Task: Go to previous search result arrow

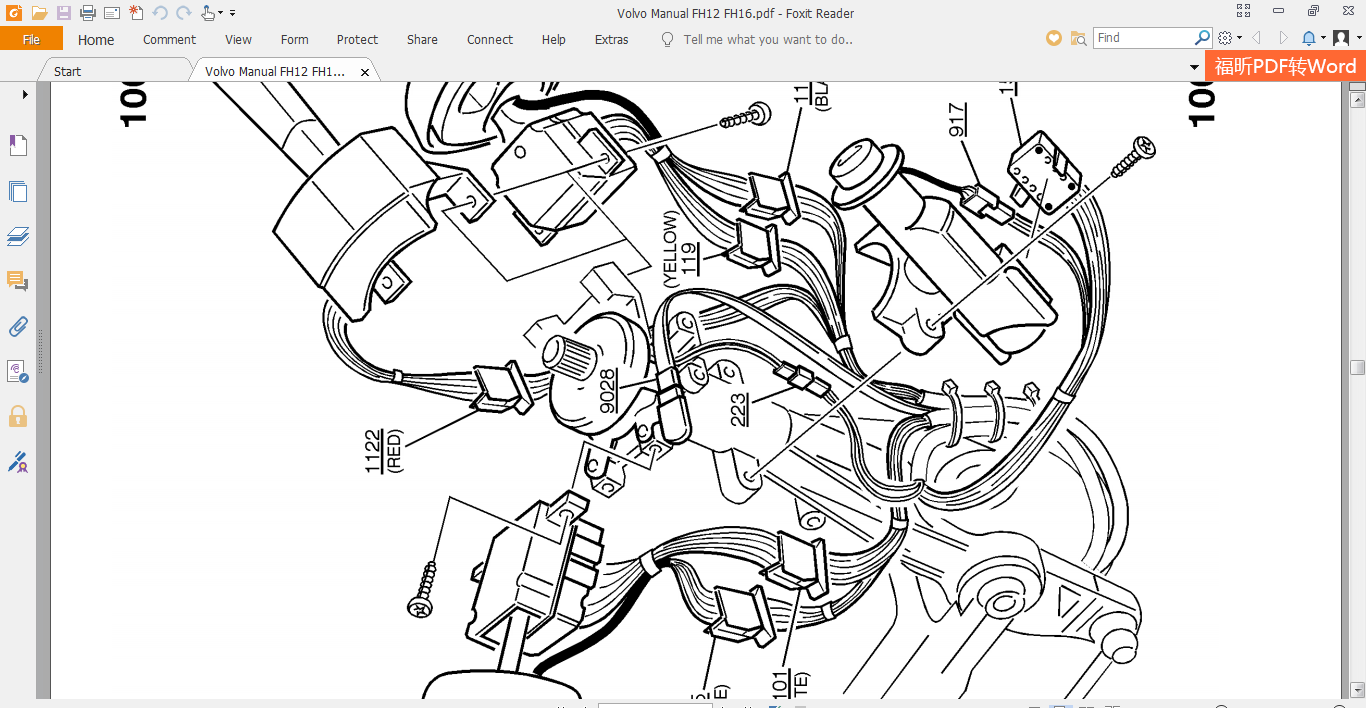Action: [x=1256, y=38]
